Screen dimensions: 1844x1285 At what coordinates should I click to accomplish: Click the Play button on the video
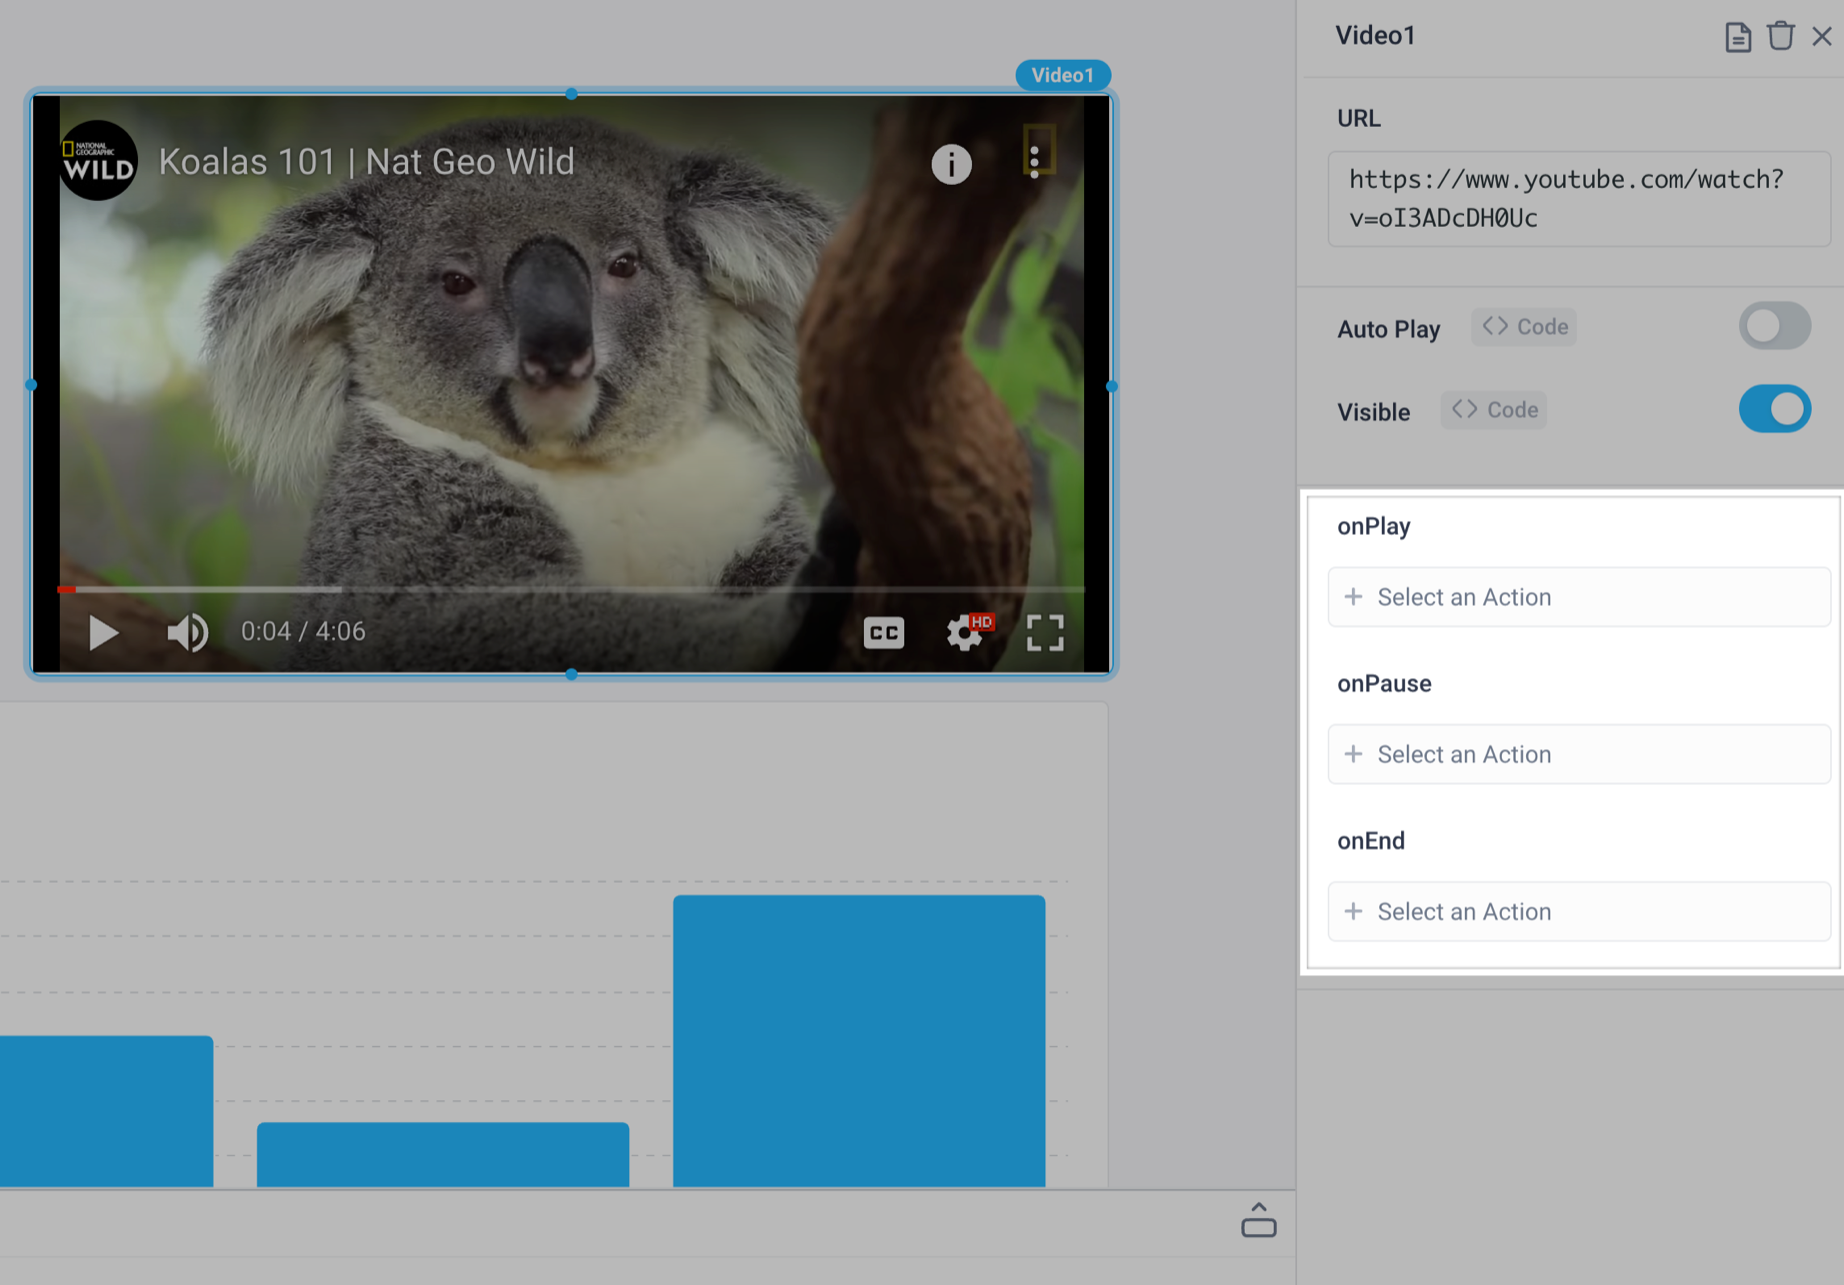(x=103, y=632)
